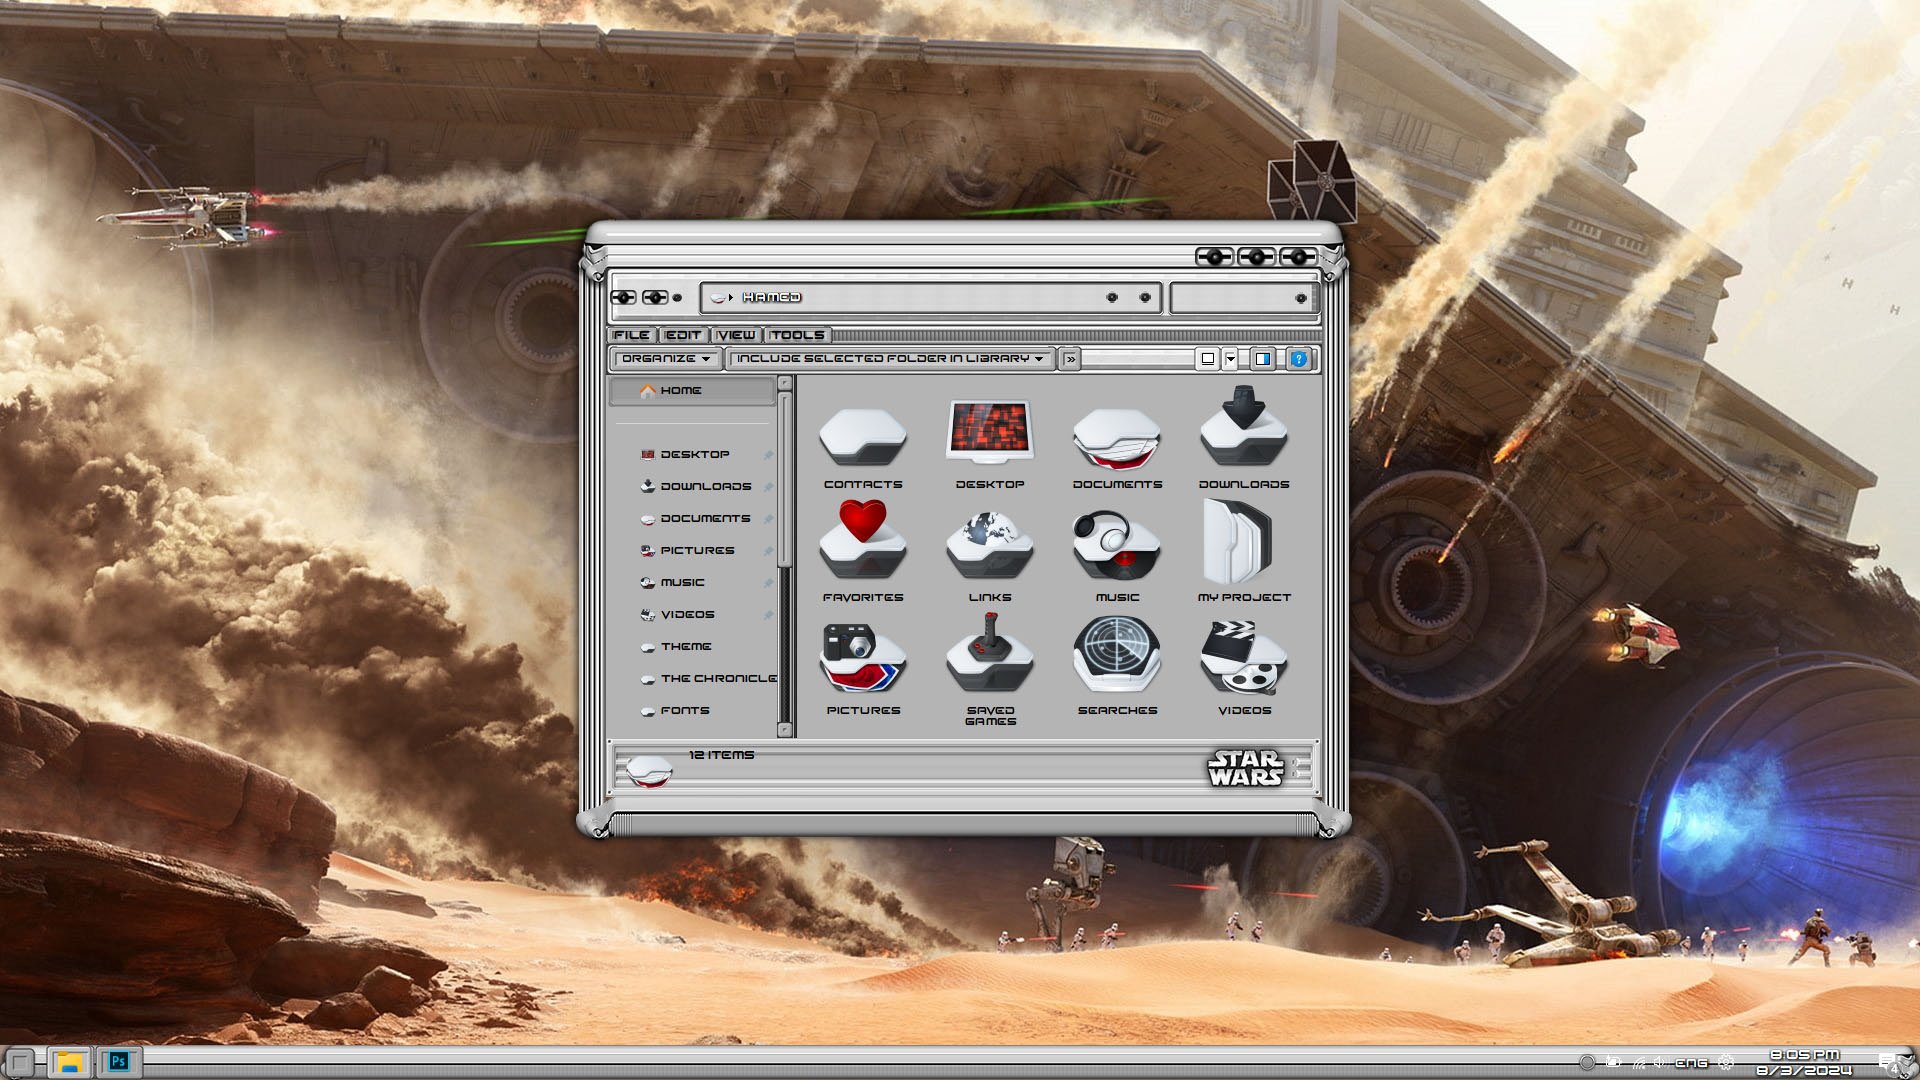The height and width of the screenshot is (1080, 1920).
Task: Launch Photoshop from the taskbar
Action: point(118,1062)
